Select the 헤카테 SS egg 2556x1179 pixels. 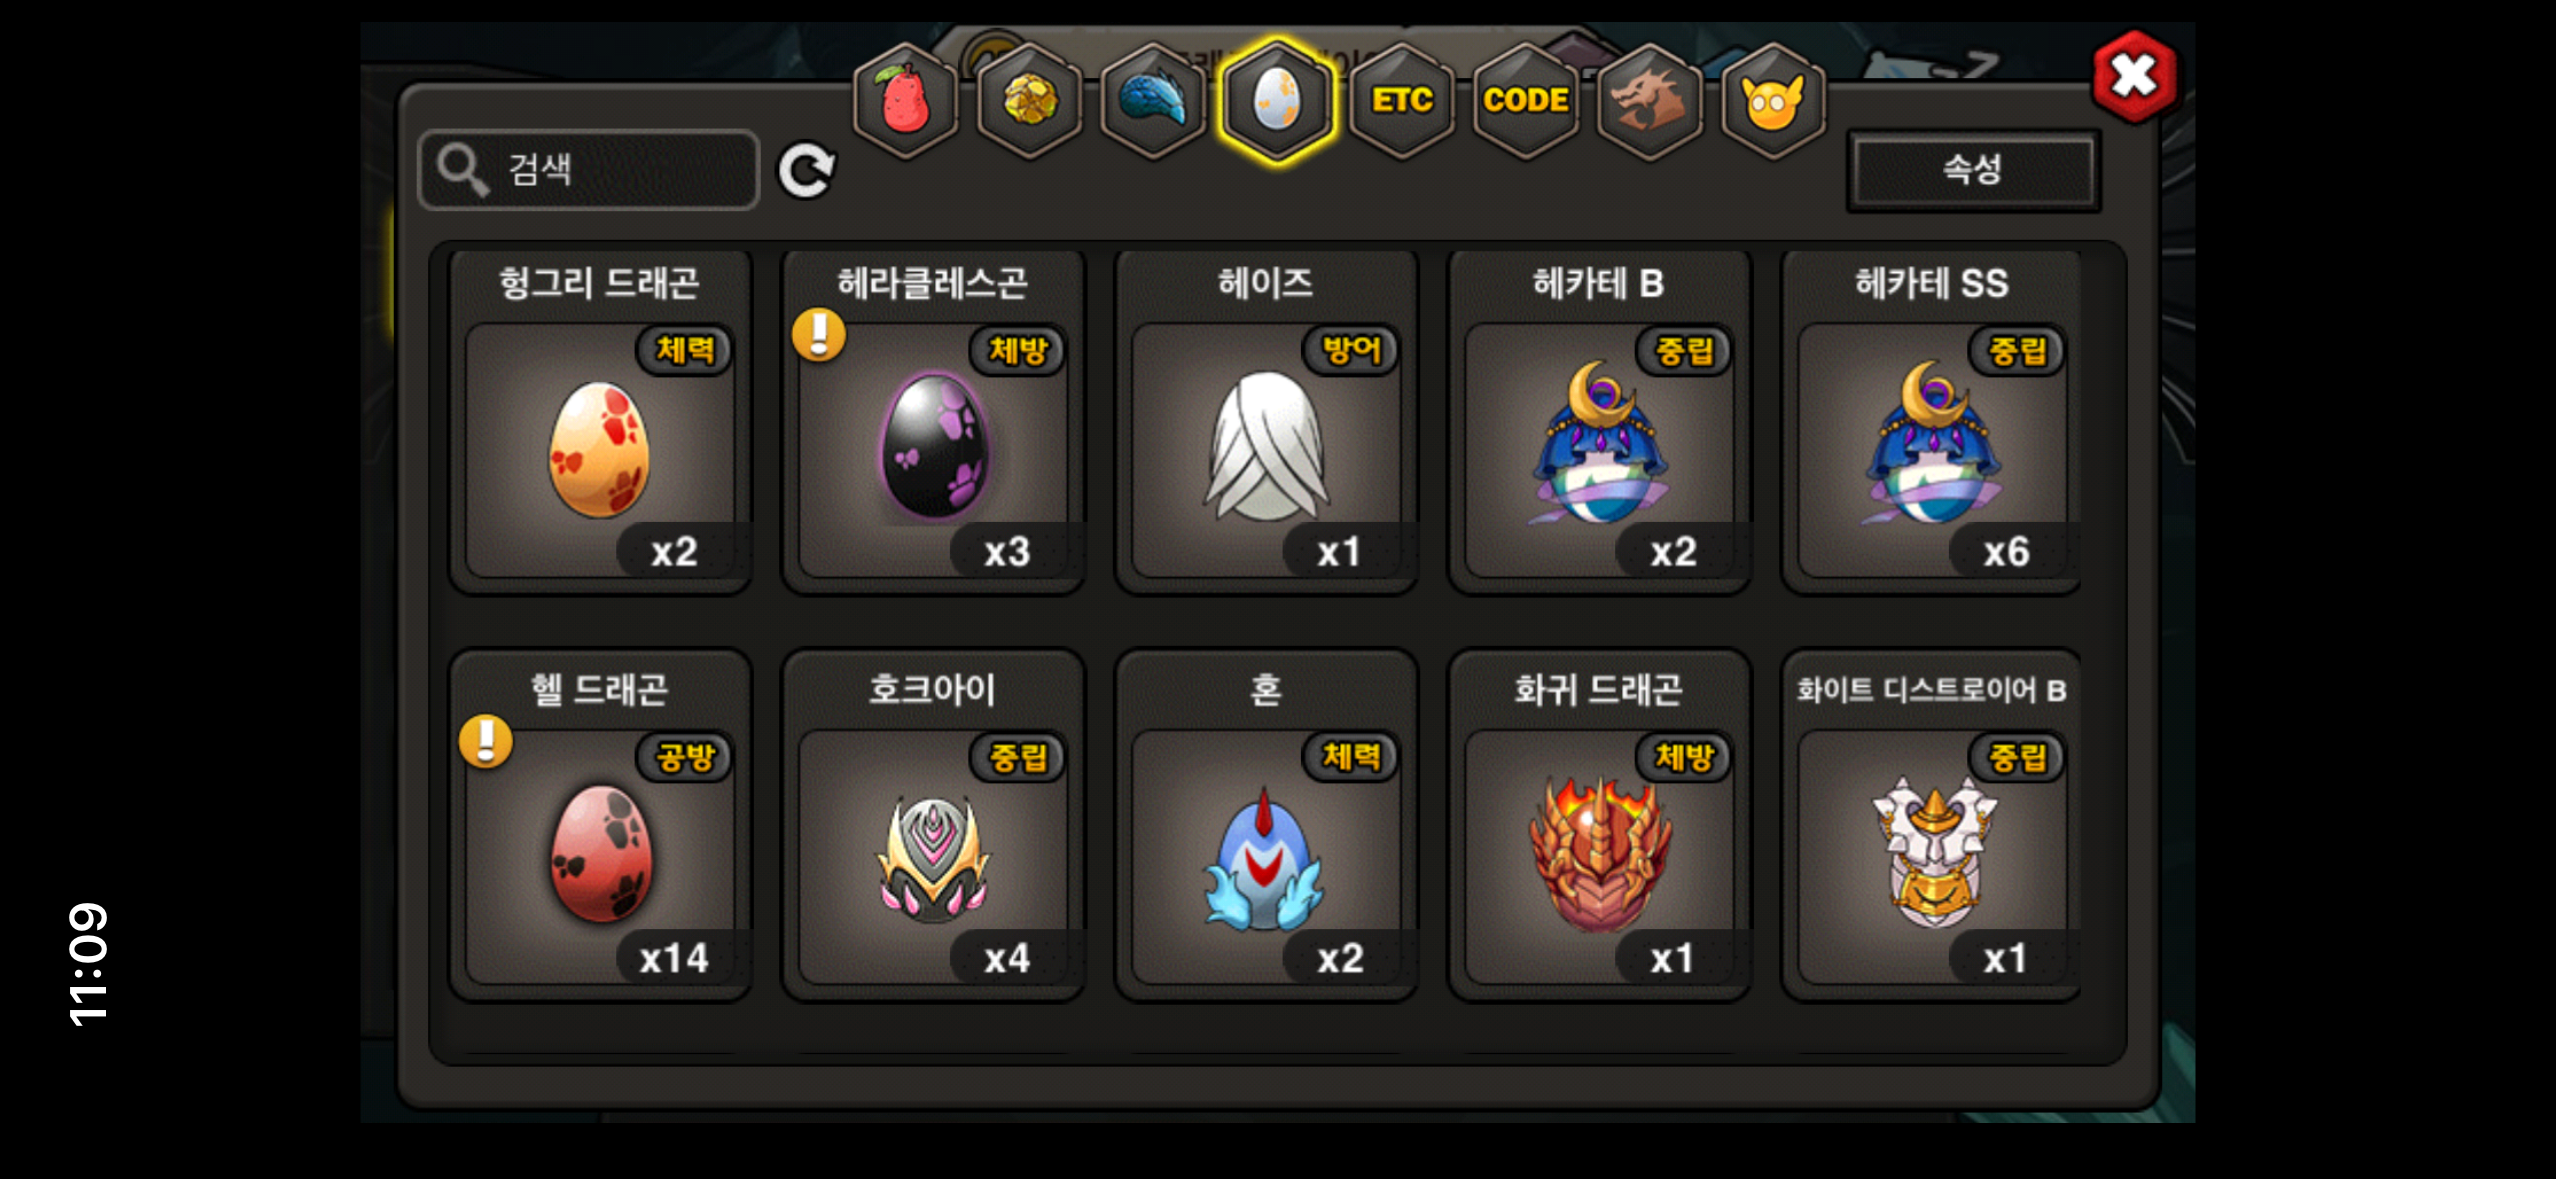click(x=1932, y=422)
